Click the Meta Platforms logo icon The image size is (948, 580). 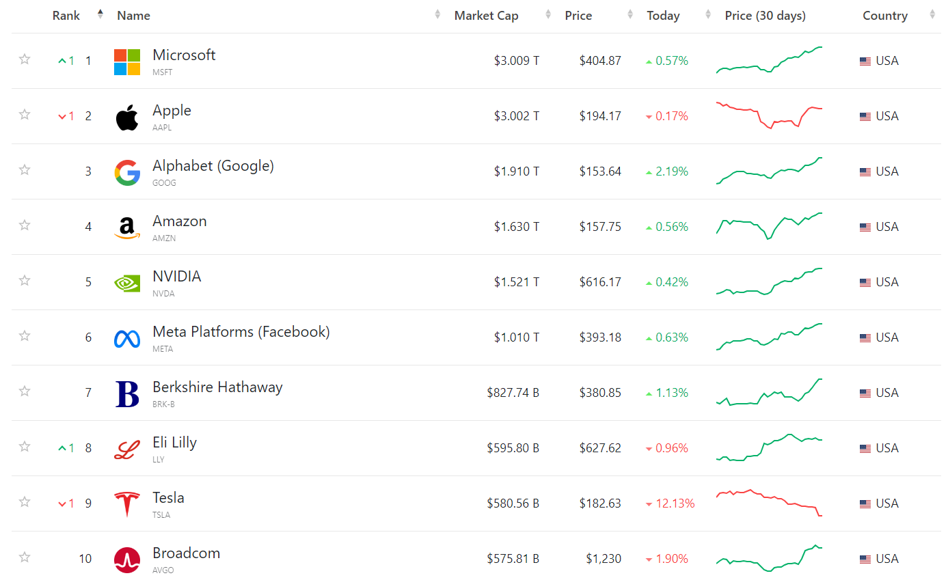(127, 339)
